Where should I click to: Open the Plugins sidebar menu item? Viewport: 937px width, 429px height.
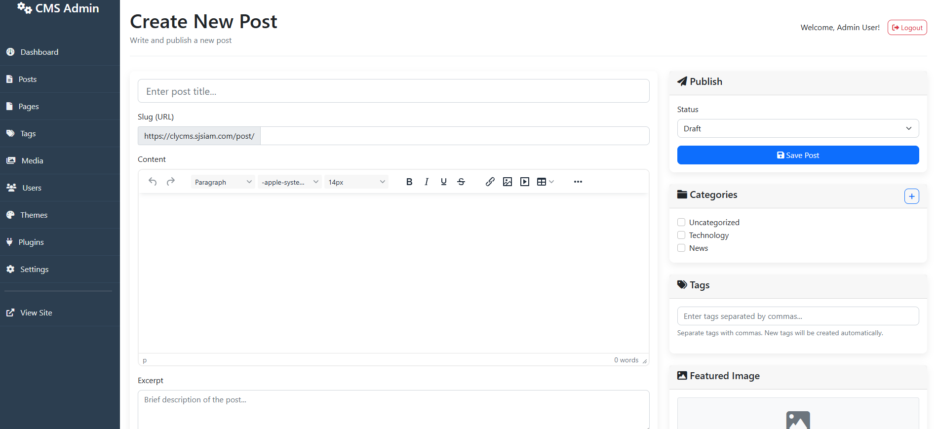click(32, 242)
